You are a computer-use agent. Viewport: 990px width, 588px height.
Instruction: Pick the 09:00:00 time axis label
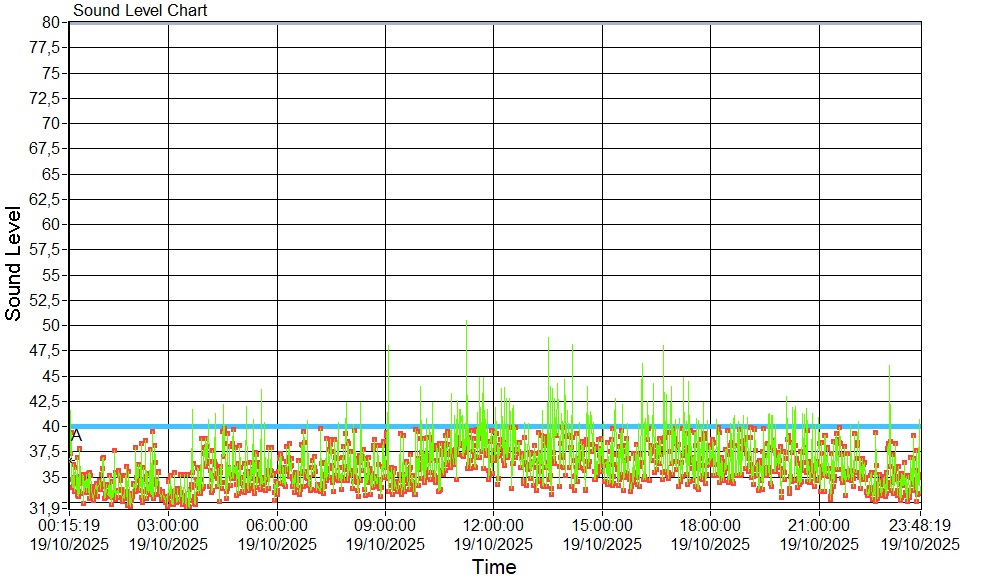pos(385,524)
